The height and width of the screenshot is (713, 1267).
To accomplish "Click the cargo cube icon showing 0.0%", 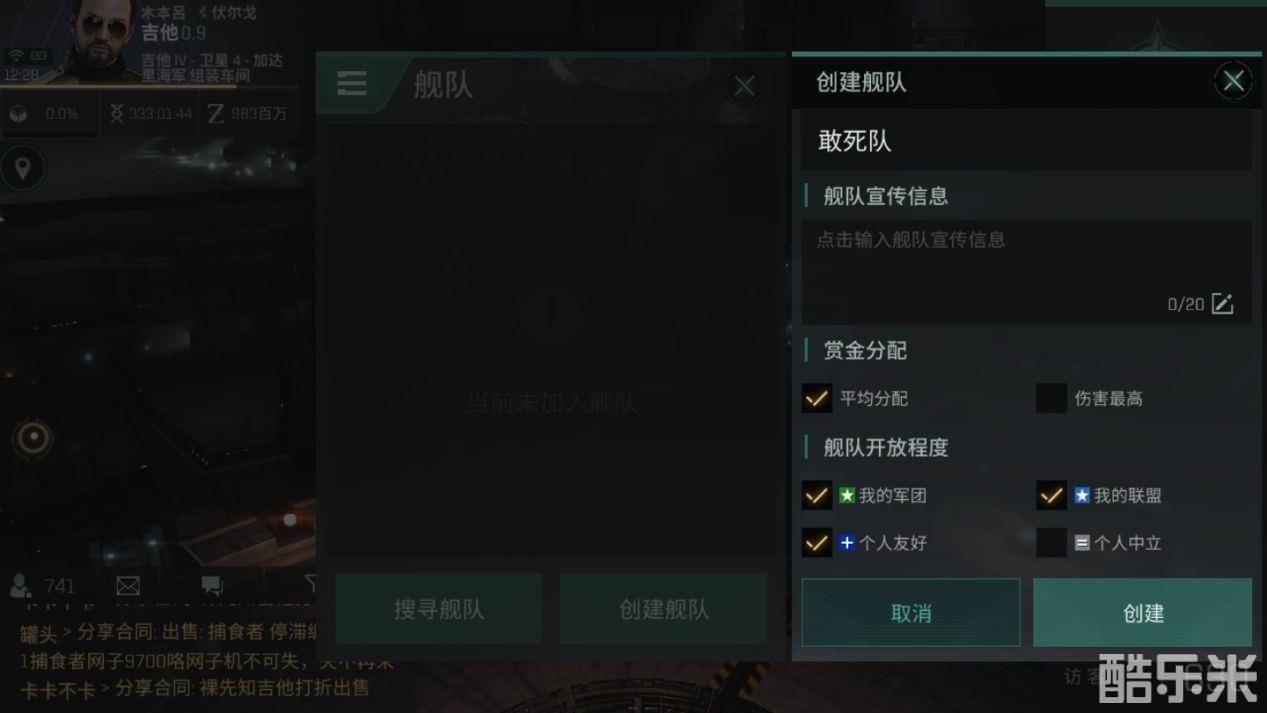I will pyautogui.click(x=18, y=114).
